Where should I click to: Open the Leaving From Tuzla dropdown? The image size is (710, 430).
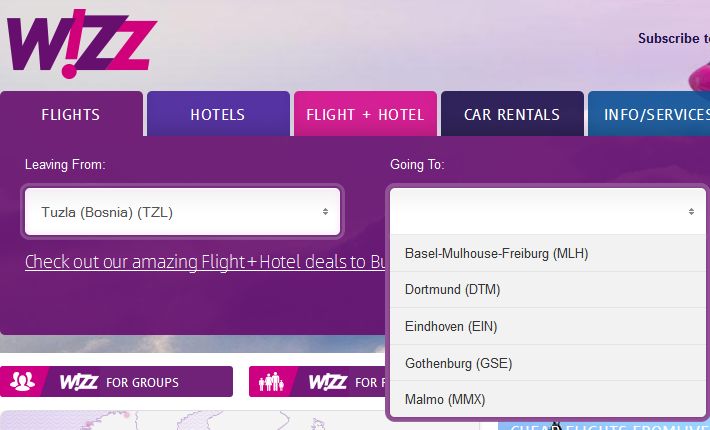pos(182,211)
